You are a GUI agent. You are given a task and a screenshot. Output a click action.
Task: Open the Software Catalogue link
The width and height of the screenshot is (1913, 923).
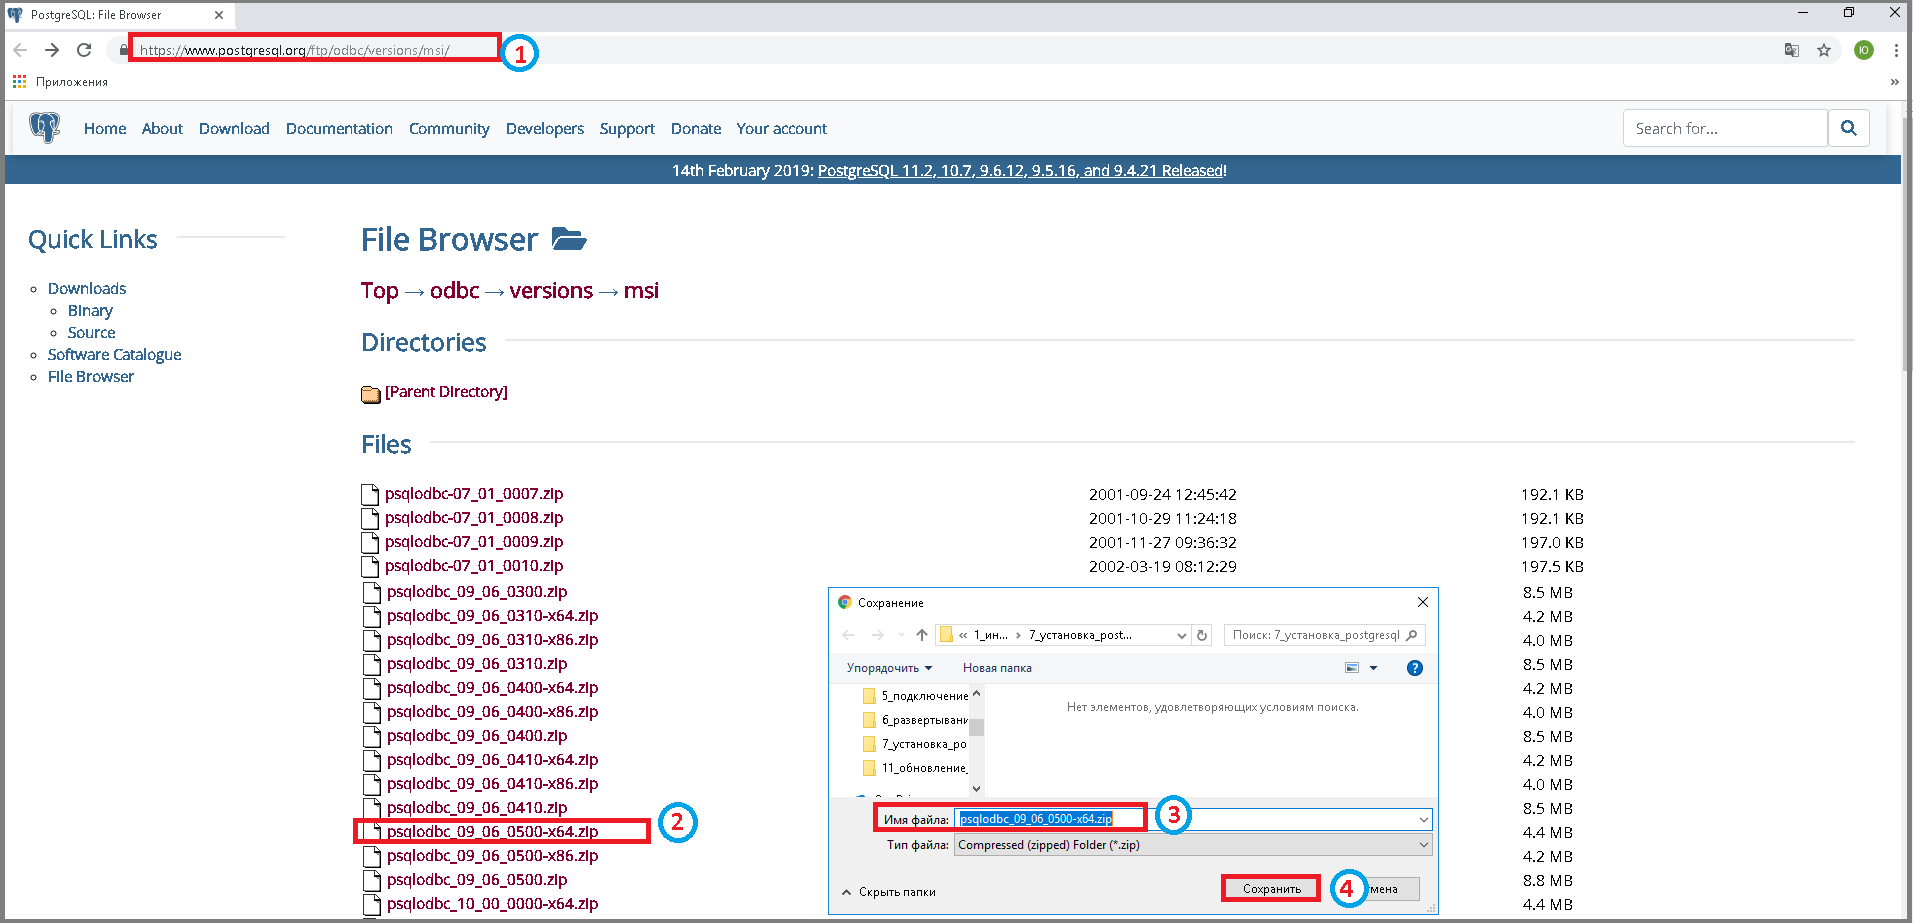click(114, 354)
